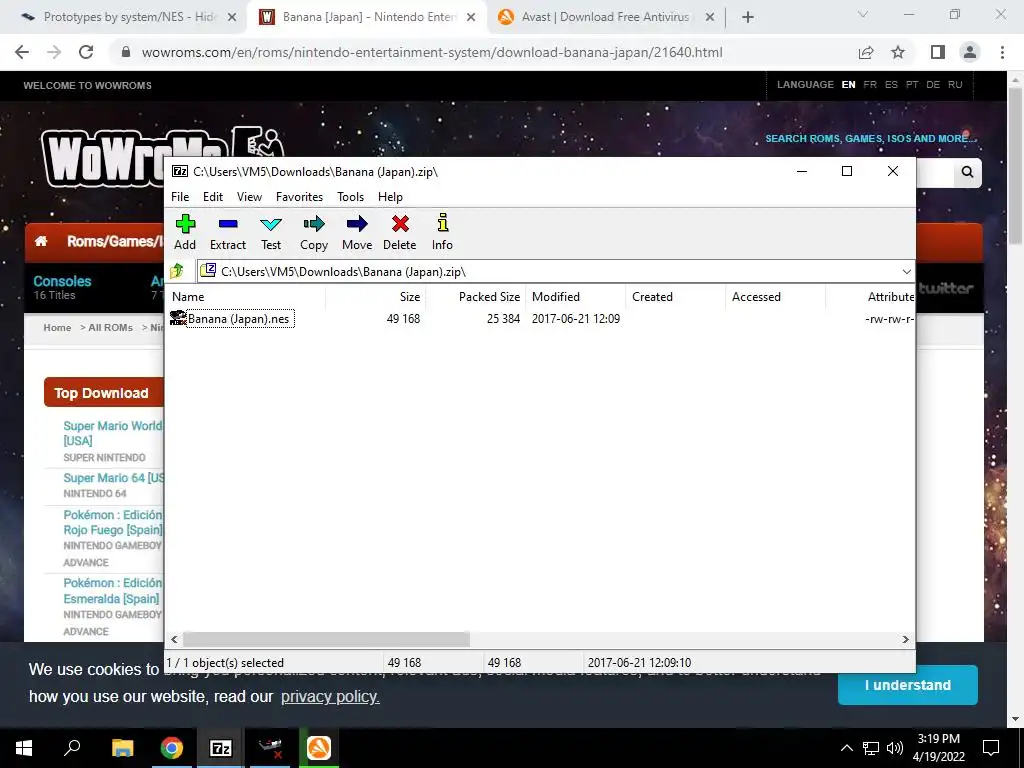The width and height of the screenshot is (1024, 768).
Task: Click the right scroll arrow in 7-Zip list
Action: tap(906, 639)
